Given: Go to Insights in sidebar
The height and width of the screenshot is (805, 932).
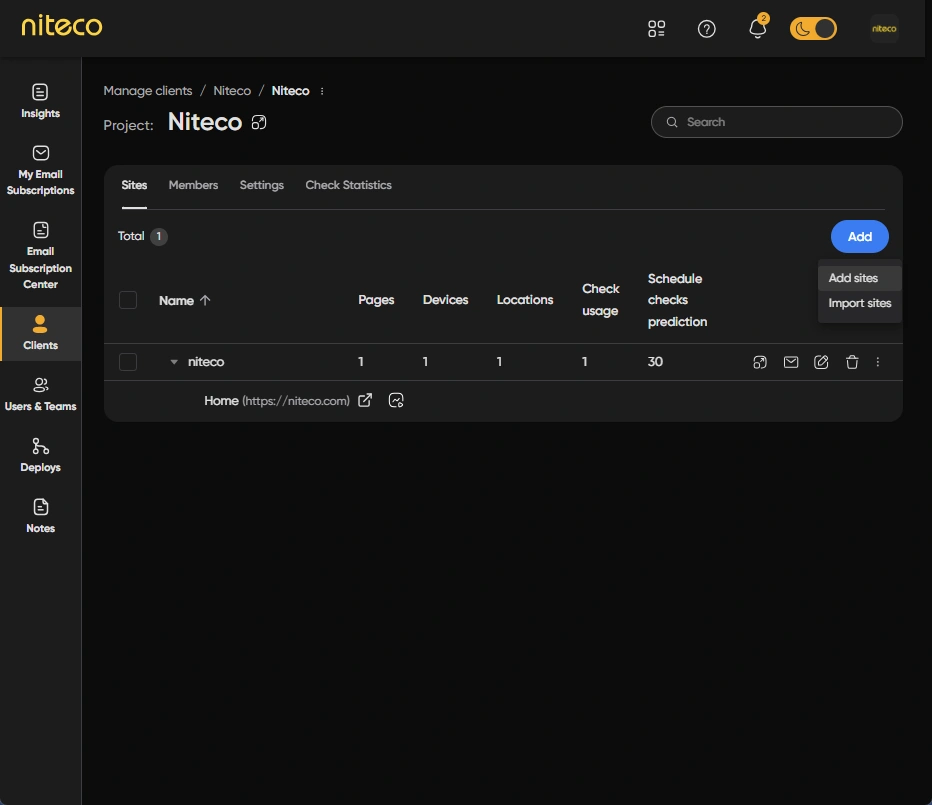Looking at the screenshot, I should [40, 101].
